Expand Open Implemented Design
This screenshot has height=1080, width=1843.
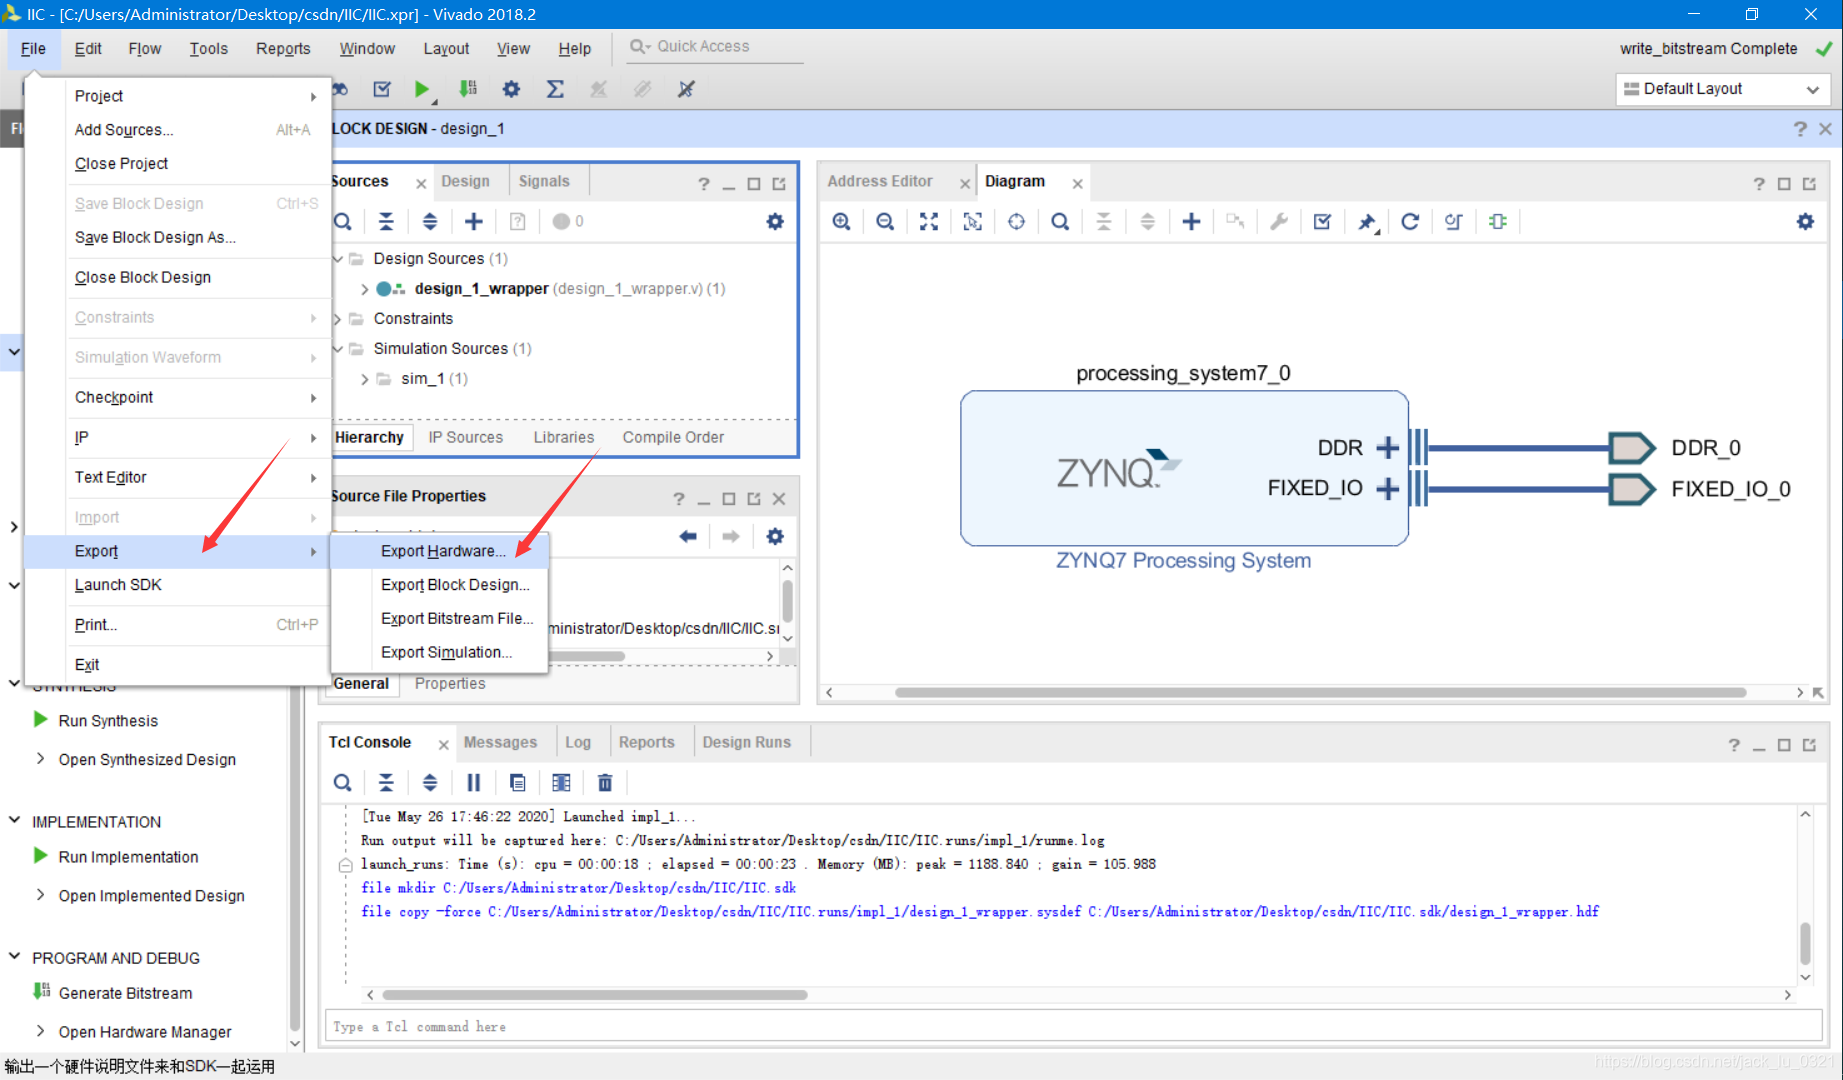click(40, 895)
